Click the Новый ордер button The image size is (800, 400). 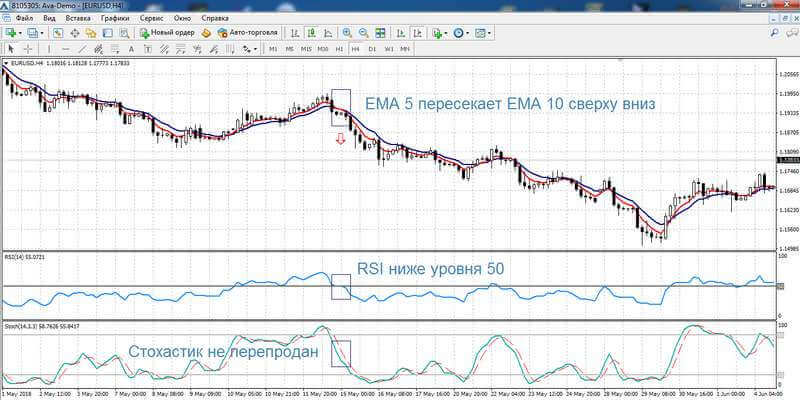pyautogui.click(x=168, y=33)
